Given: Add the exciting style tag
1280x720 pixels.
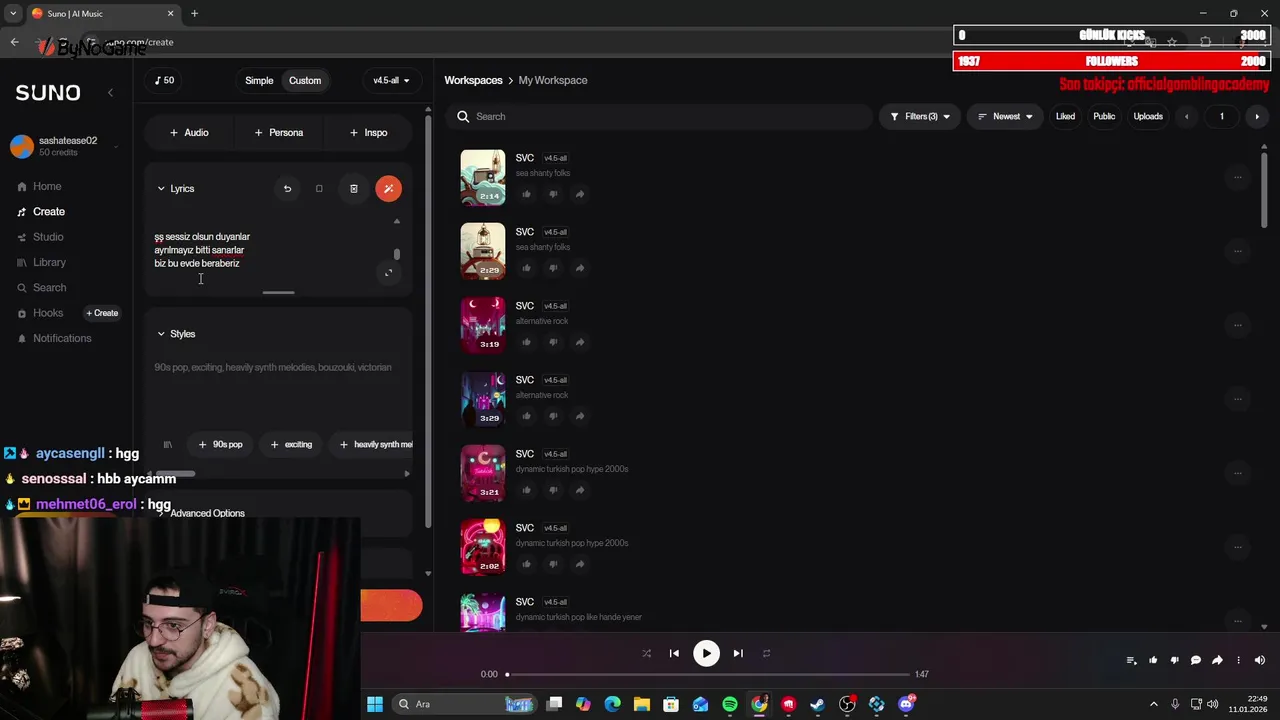Looking at the screenshot, I should point(291,444).
